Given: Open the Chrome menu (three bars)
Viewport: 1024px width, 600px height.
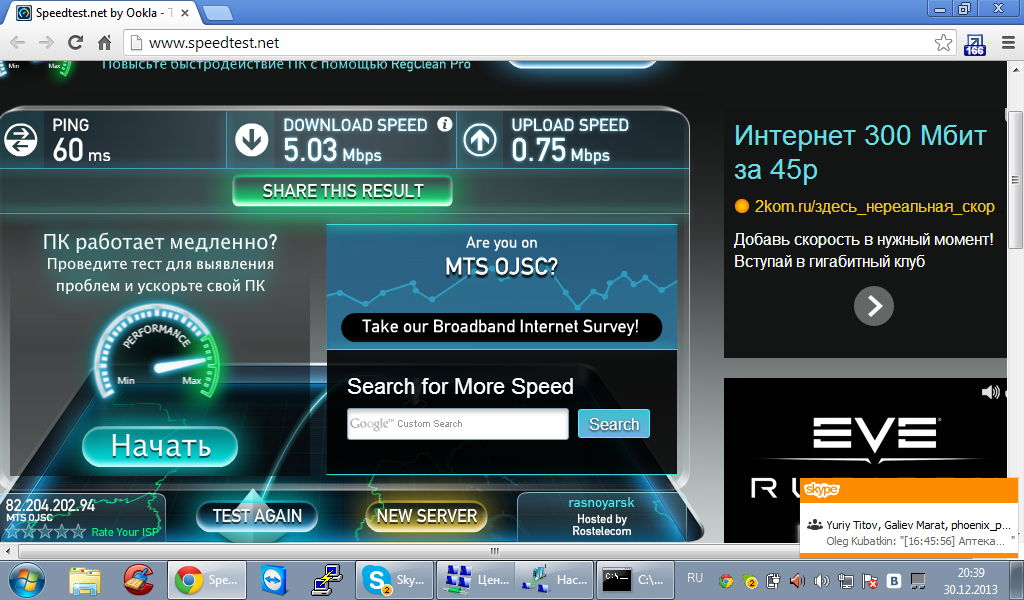Looking at the screenshot, I should tap(1008, 43).
